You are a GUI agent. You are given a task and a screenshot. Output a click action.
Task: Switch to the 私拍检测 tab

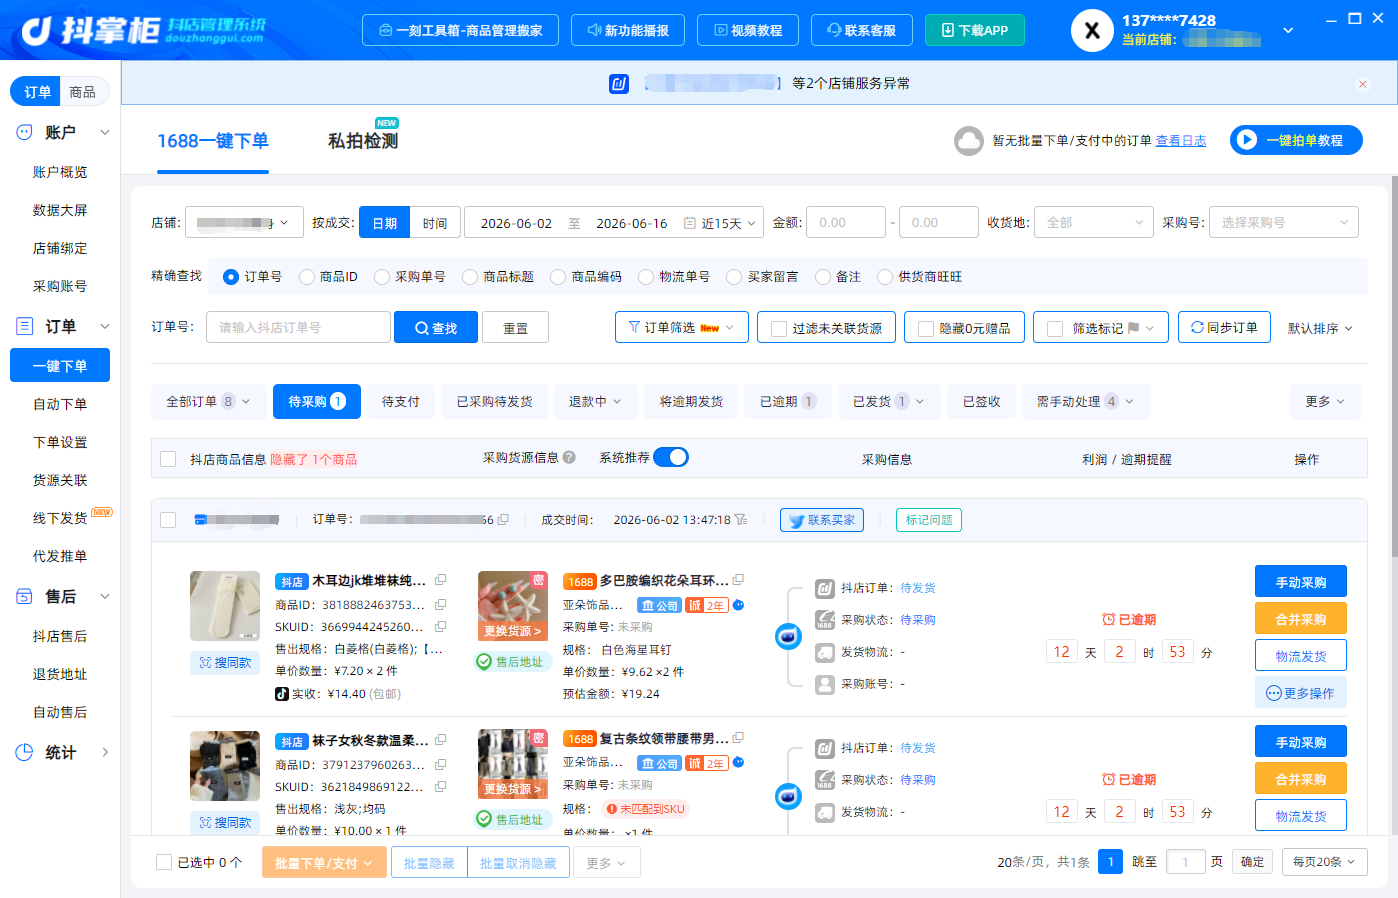[x=363, y=140]
